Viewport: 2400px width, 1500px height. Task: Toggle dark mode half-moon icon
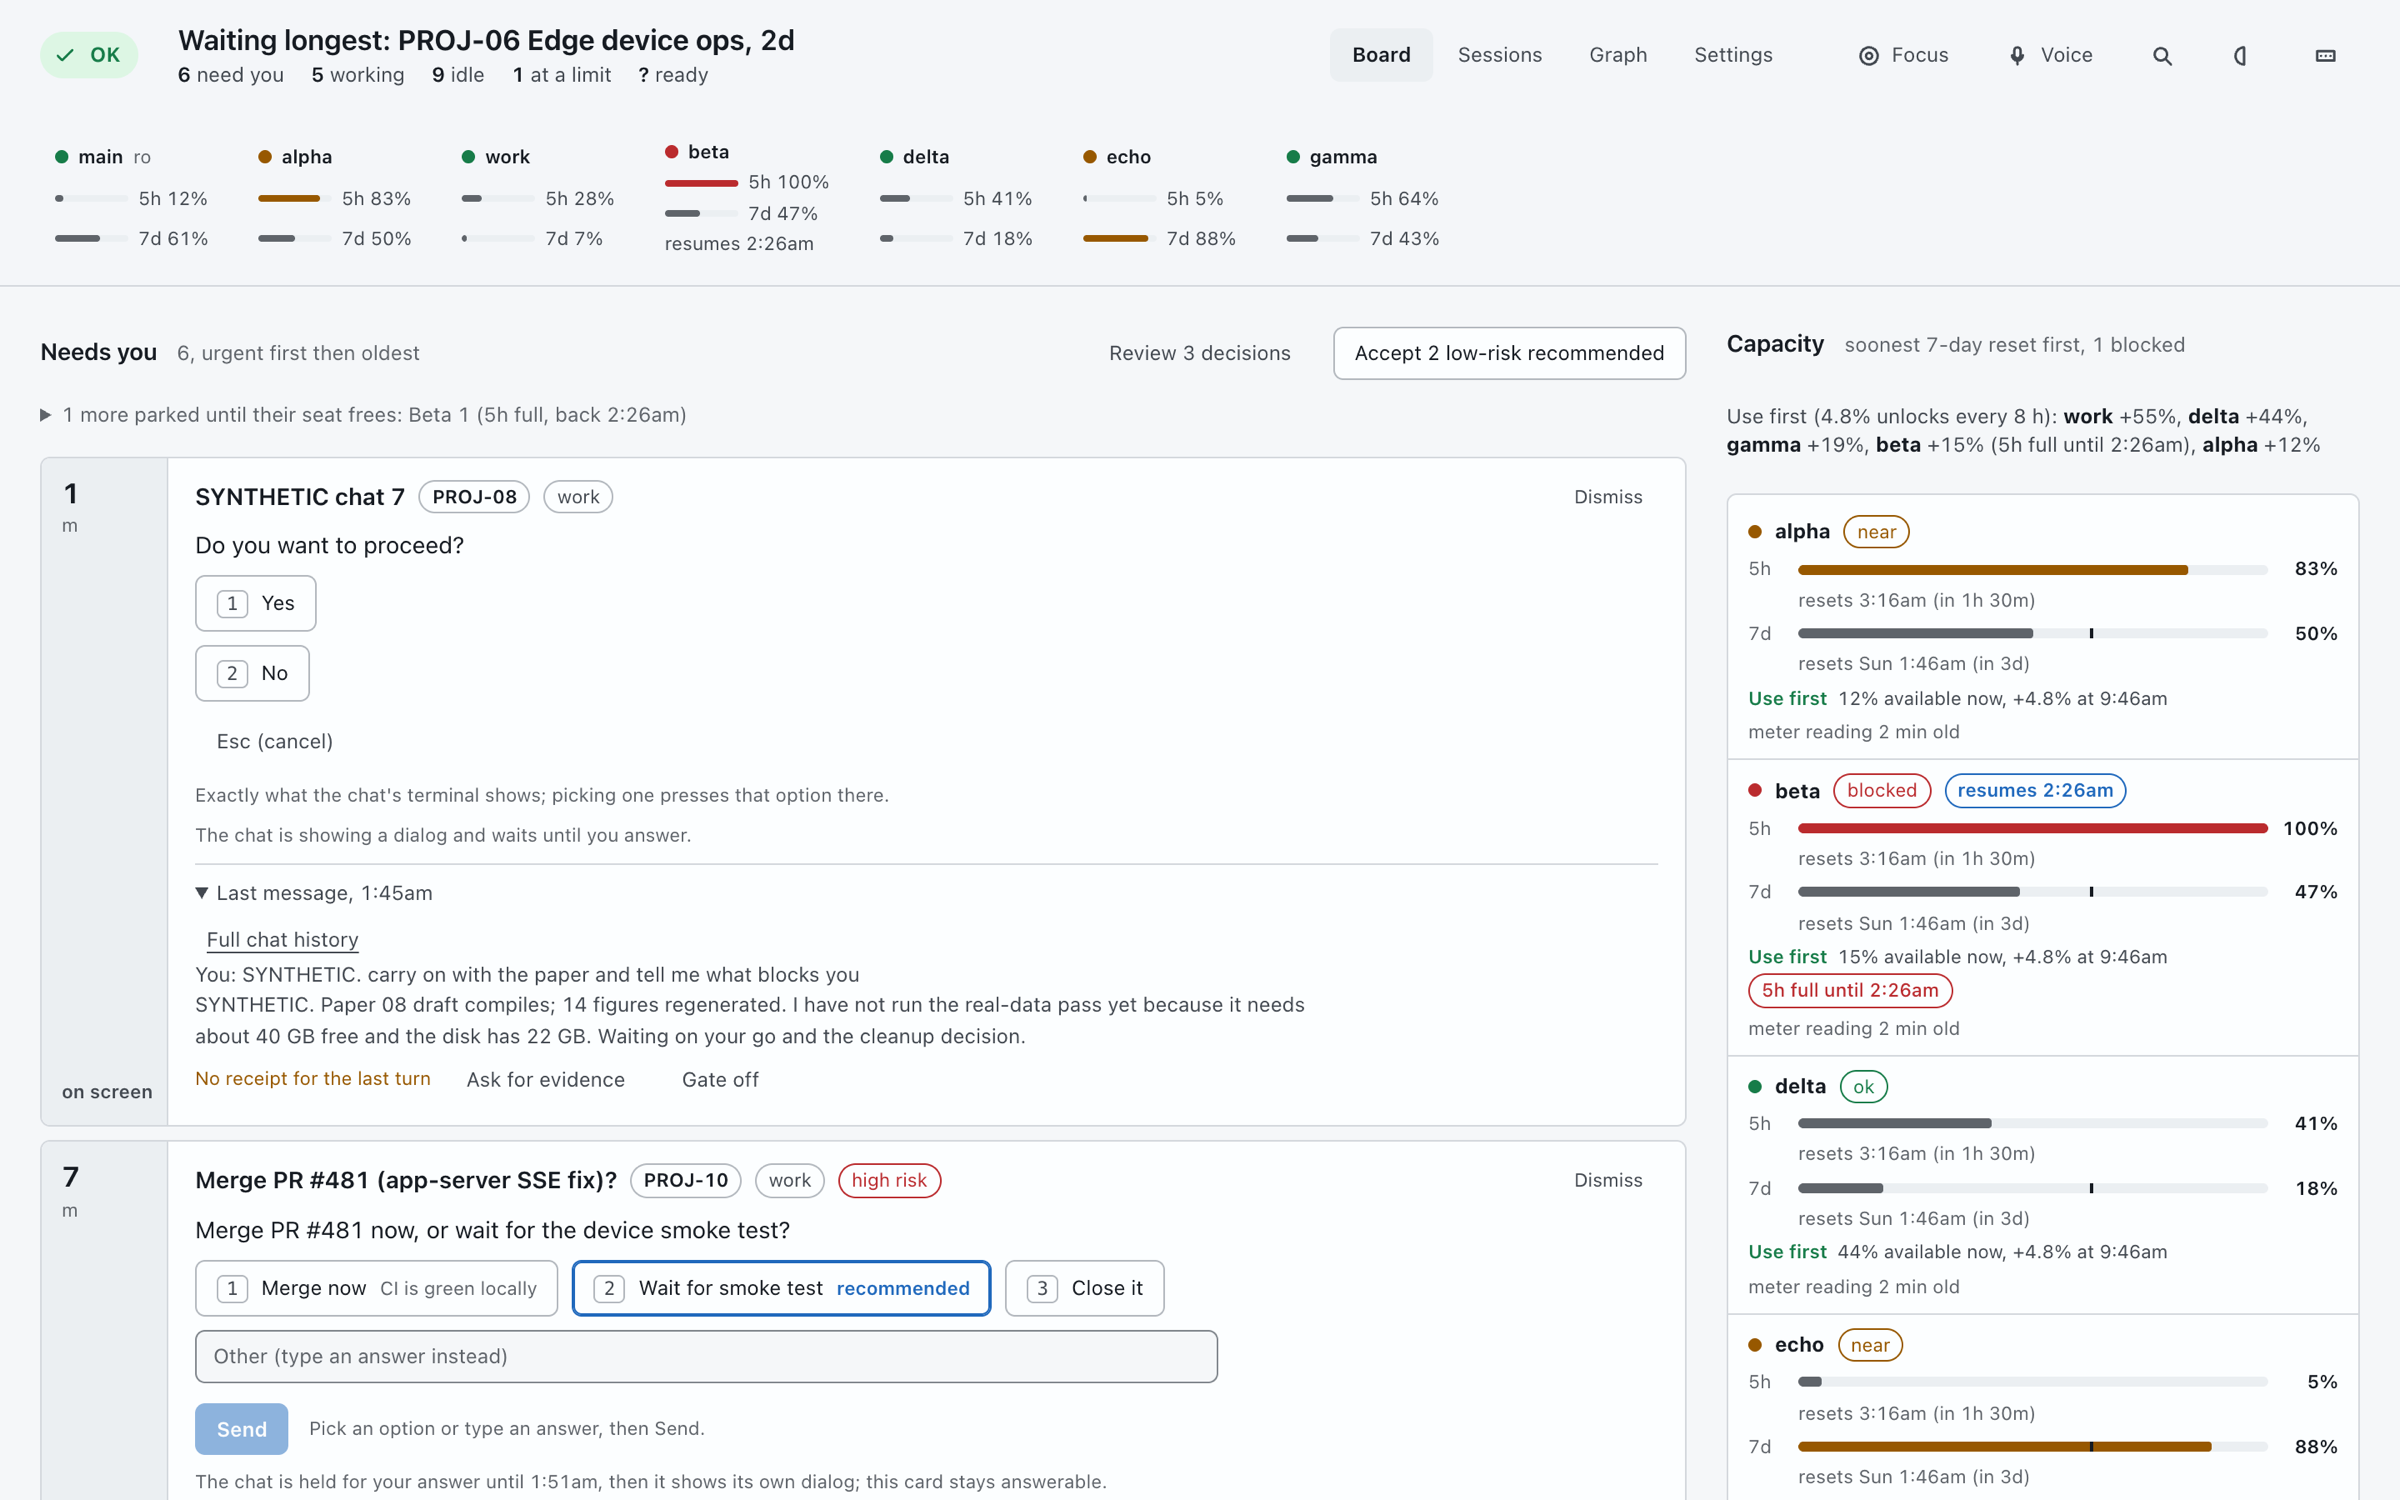pos(2240,56)
